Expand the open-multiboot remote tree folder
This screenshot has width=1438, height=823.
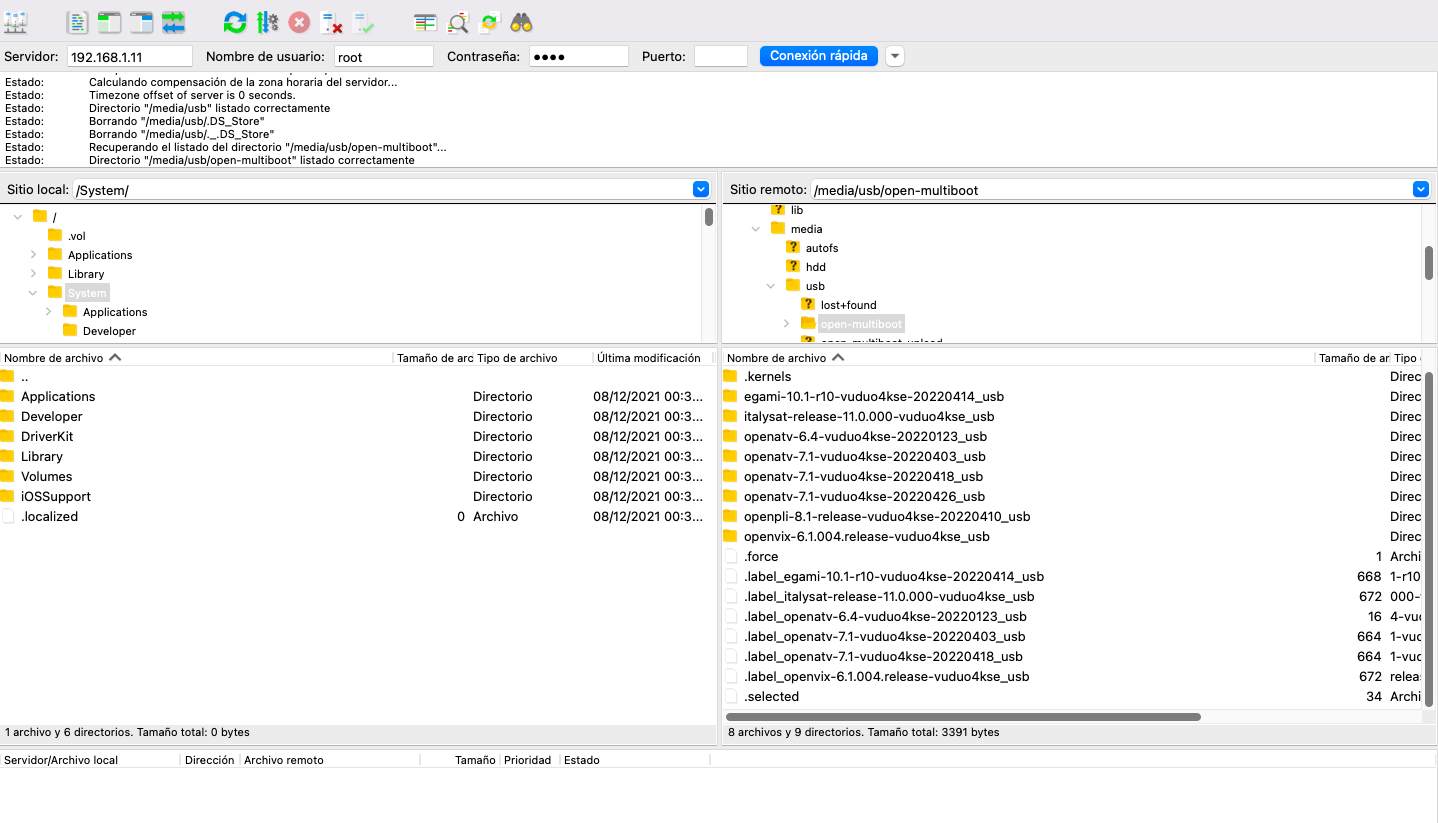click(786, 324)
